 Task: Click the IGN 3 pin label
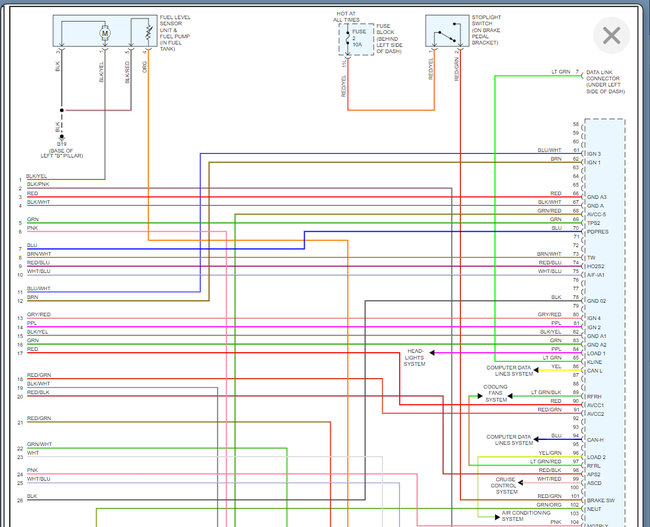tap(595, 154)
